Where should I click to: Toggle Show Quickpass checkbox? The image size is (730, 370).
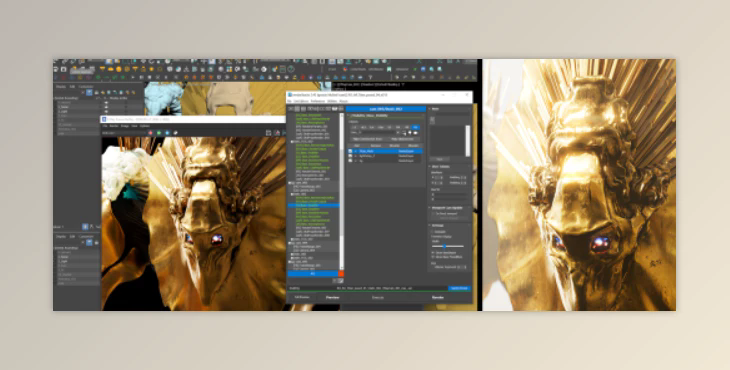(x=433, y=253)
